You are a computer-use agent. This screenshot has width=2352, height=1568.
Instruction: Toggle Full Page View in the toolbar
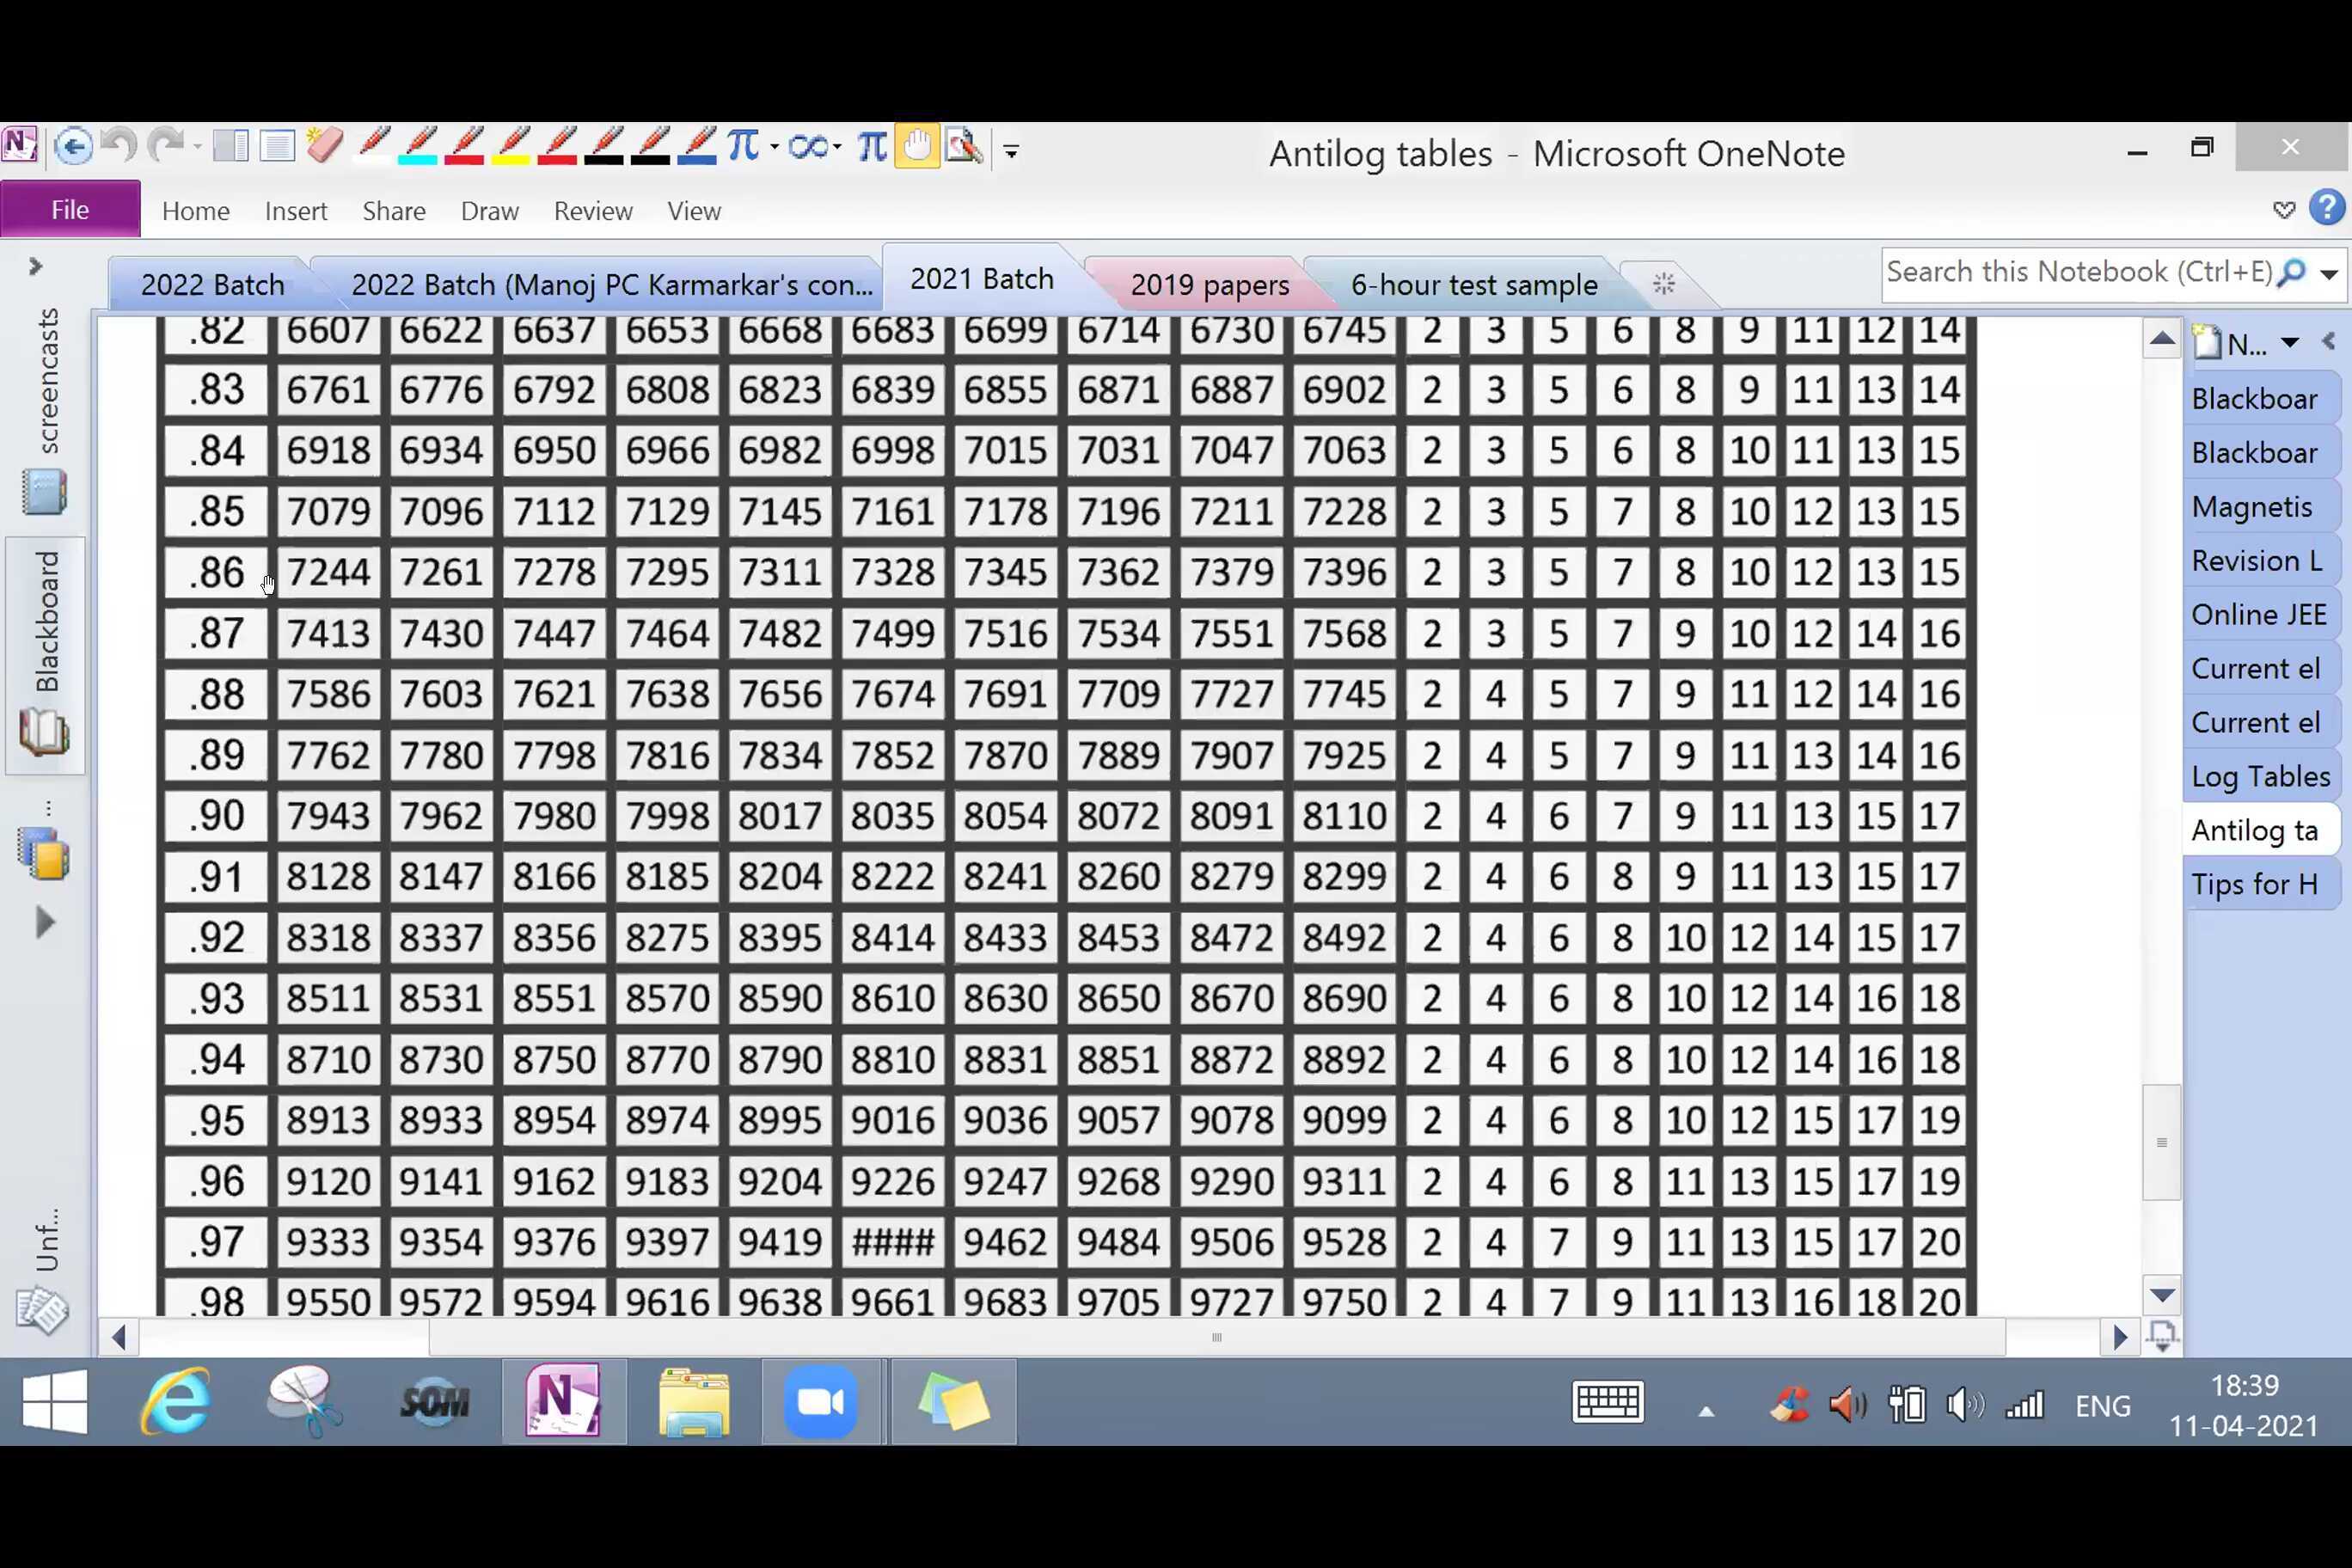point(277,146)
